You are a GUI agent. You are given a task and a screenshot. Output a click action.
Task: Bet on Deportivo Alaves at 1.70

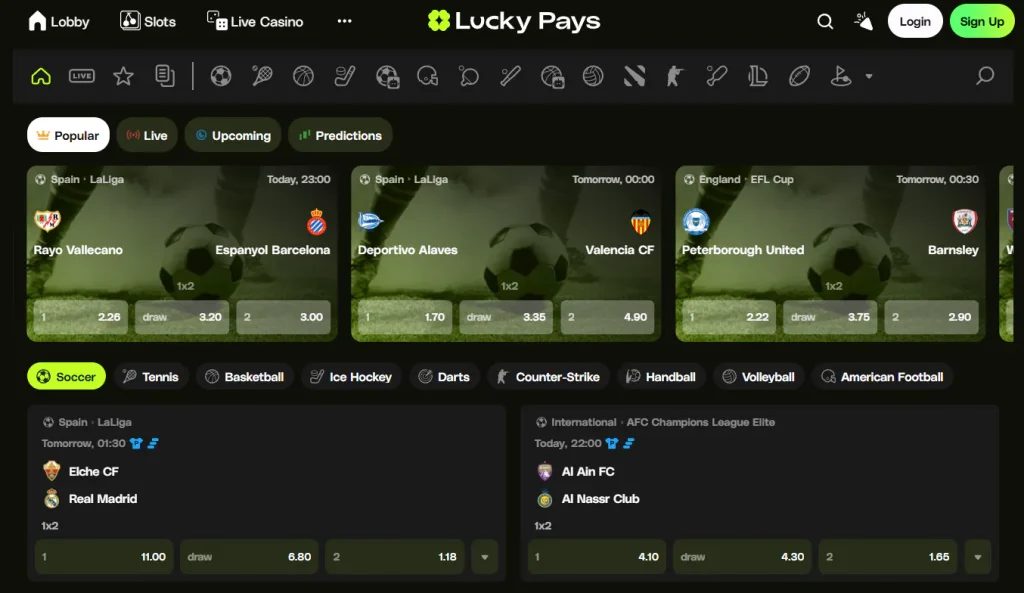click(404, 317)
